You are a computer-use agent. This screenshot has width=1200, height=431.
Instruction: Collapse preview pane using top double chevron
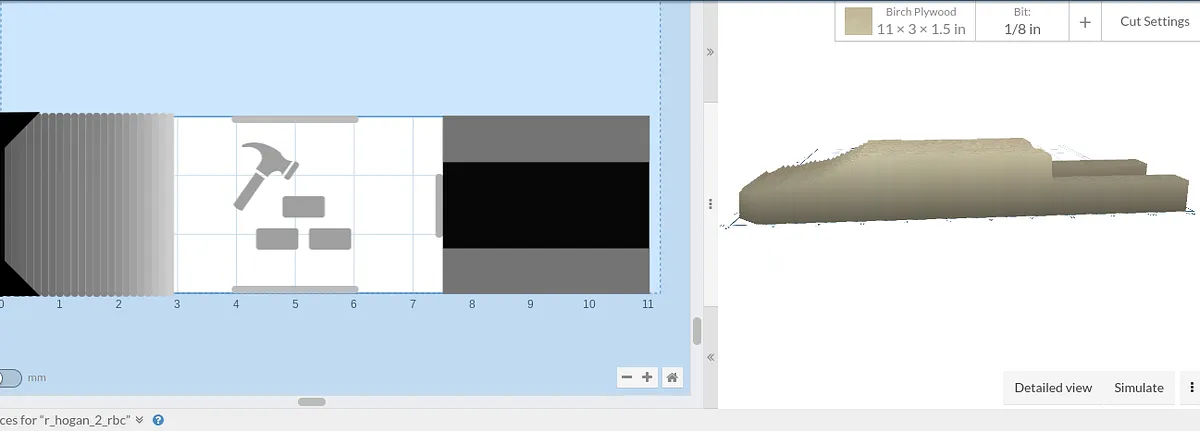point(710,51)
